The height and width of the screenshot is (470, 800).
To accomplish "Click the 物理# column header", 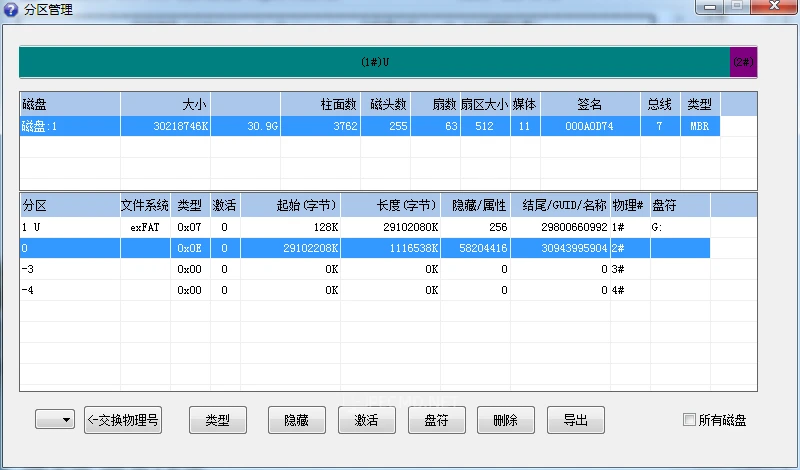I will point(630,205).
